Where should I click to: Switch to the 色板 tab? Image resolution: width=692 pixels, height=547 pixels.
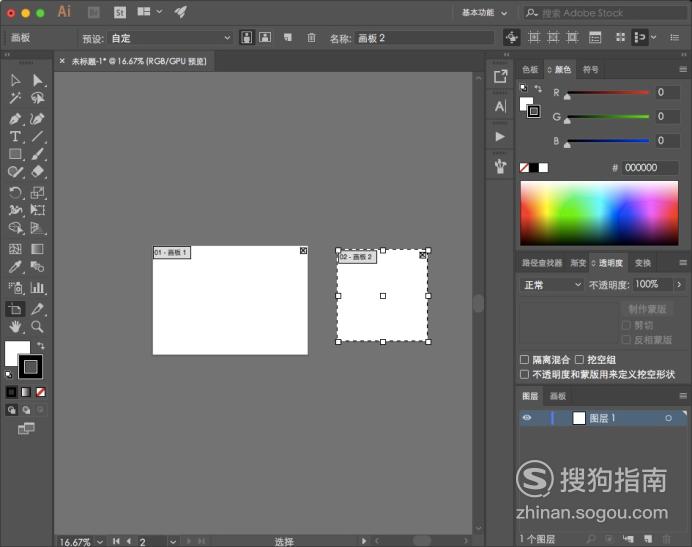(x=530, y=69)
